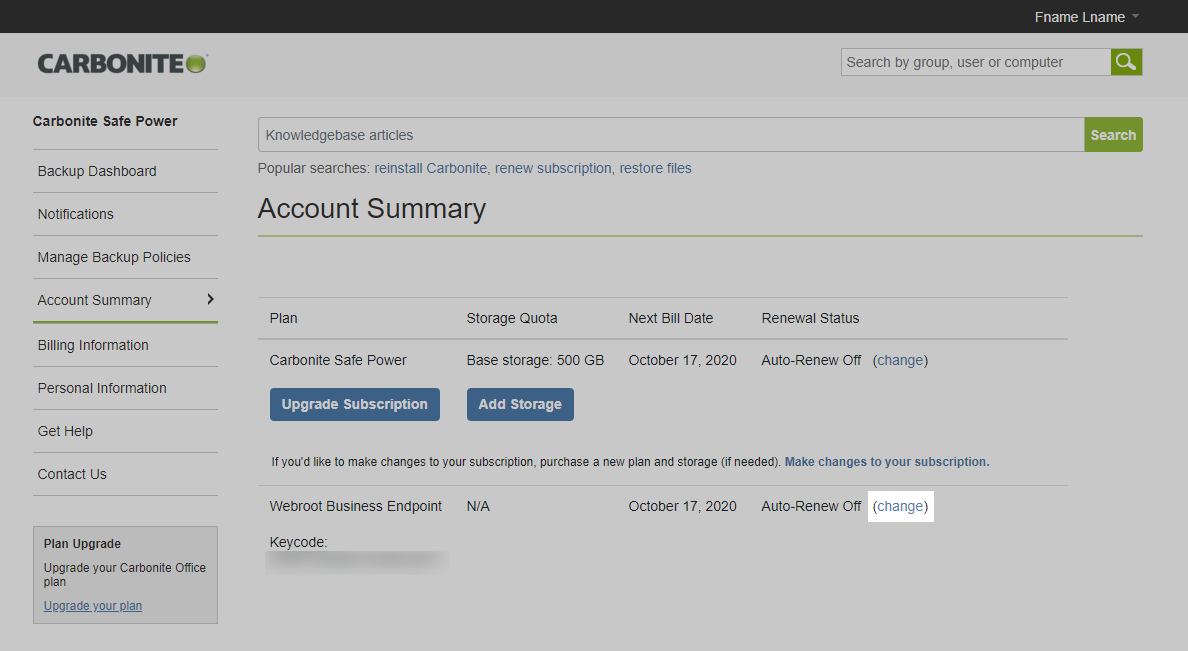Viewport: 1188px width, 651px height.
Task: Click the Upgrade Subscription button
Action: 354,404
